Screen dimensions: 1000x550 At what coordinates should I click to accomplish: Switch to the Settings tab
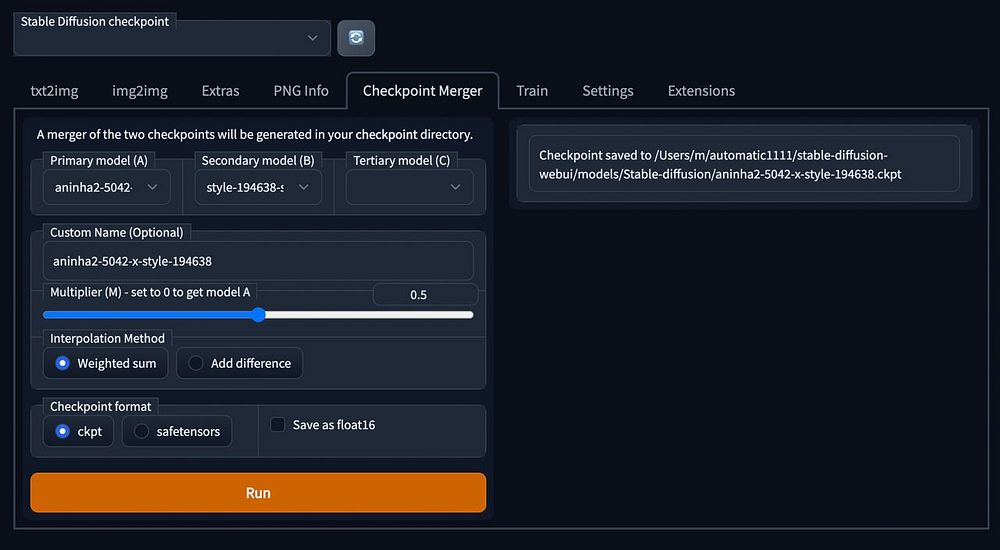608,90
